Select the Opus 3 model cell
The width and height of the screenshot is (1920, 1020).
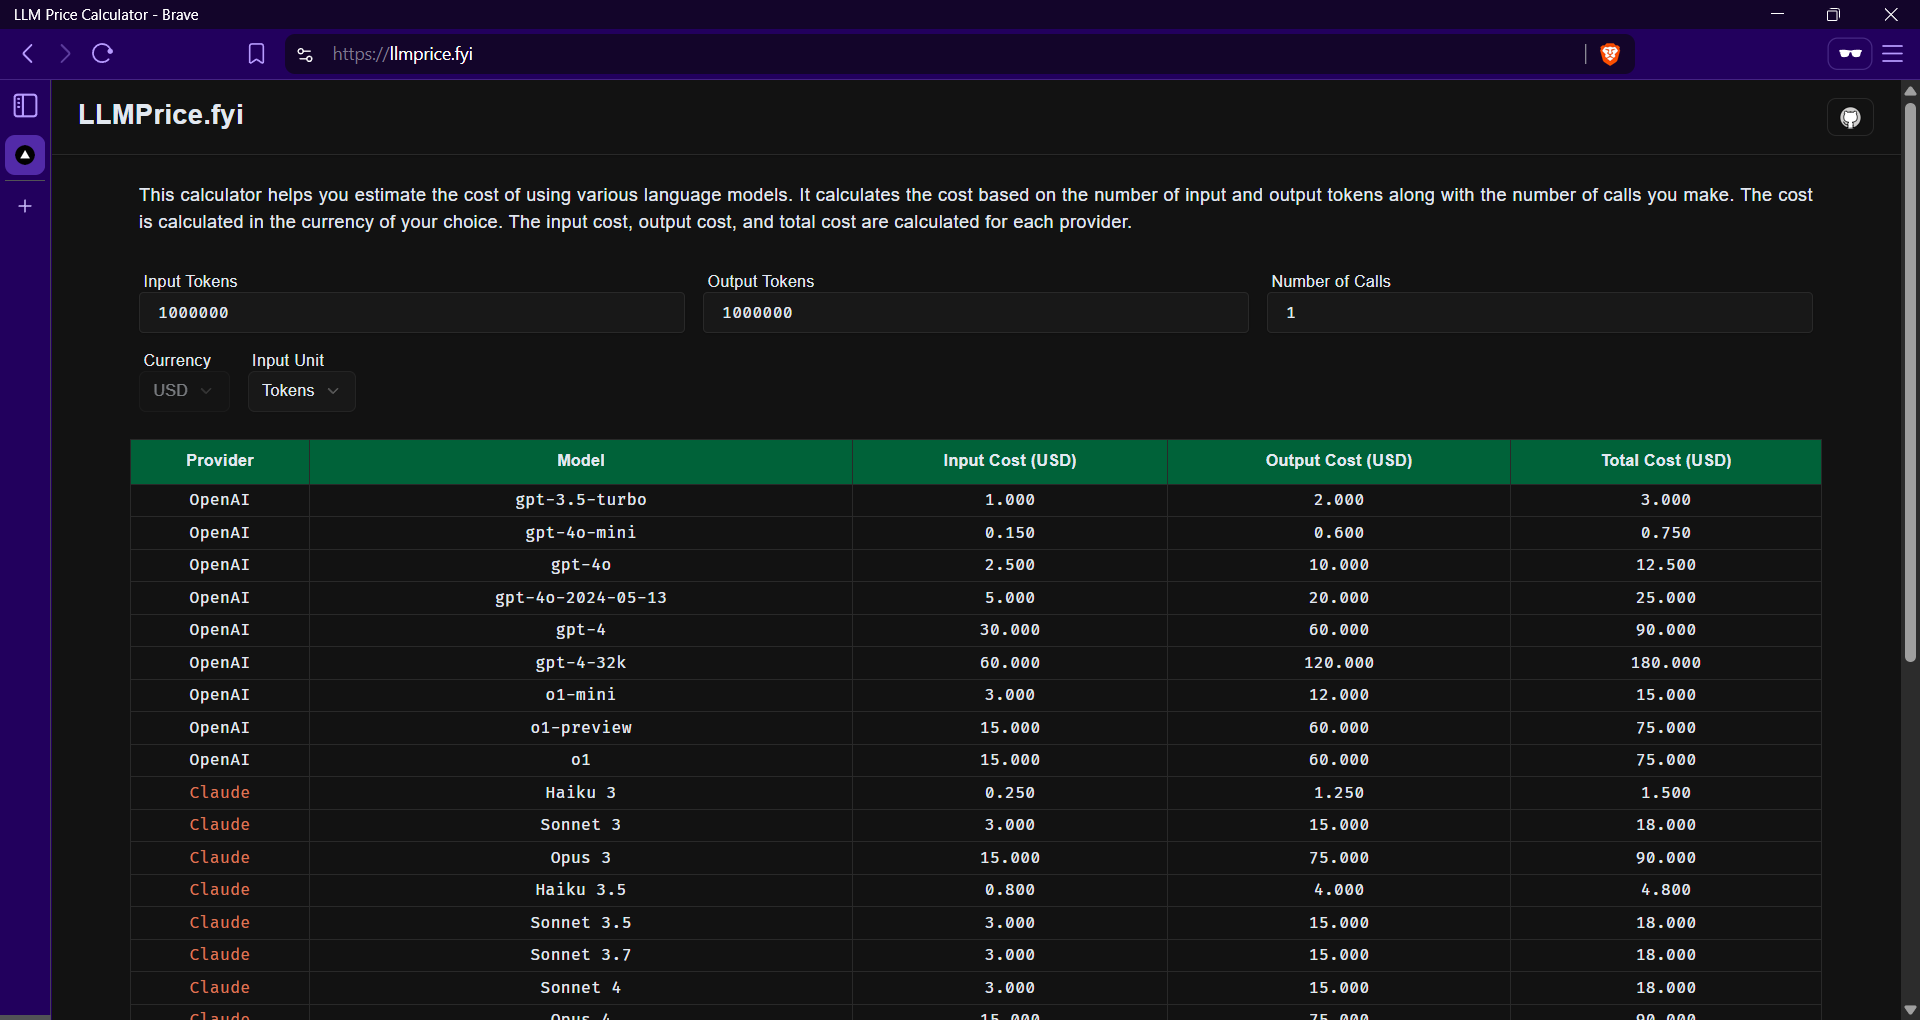tap(581, 858)
